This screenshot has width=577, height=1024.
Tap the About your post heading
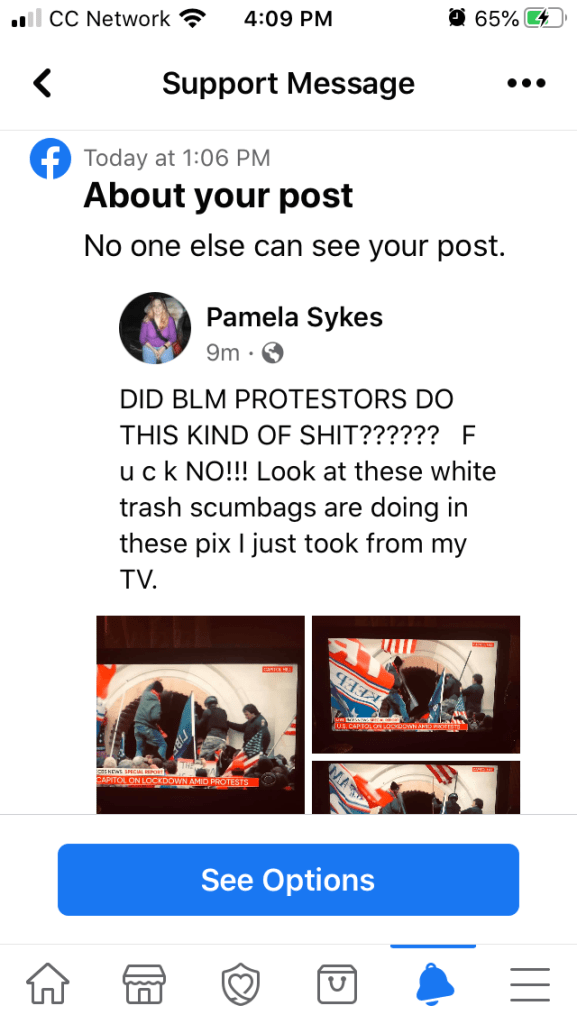[218, 195]
